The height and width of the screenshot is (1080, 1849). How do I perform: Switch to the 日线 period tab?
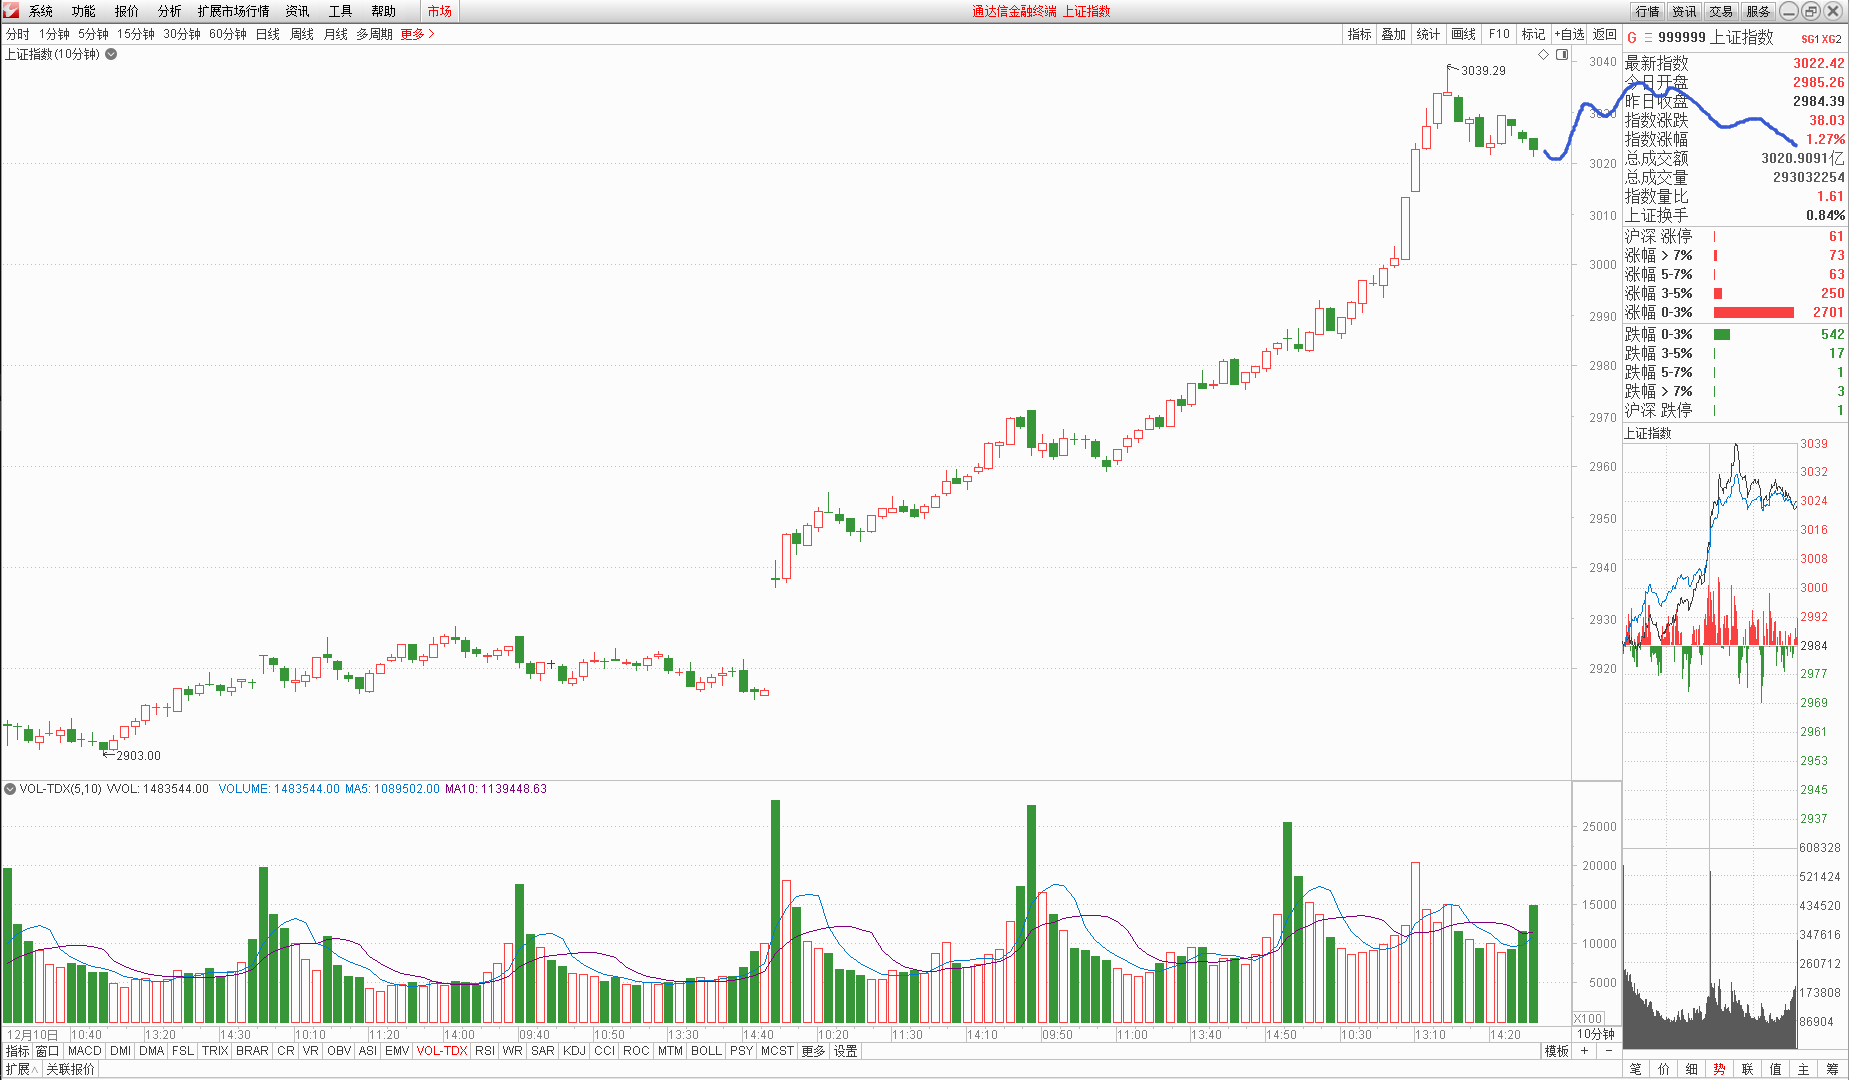(x=267, y=34)
